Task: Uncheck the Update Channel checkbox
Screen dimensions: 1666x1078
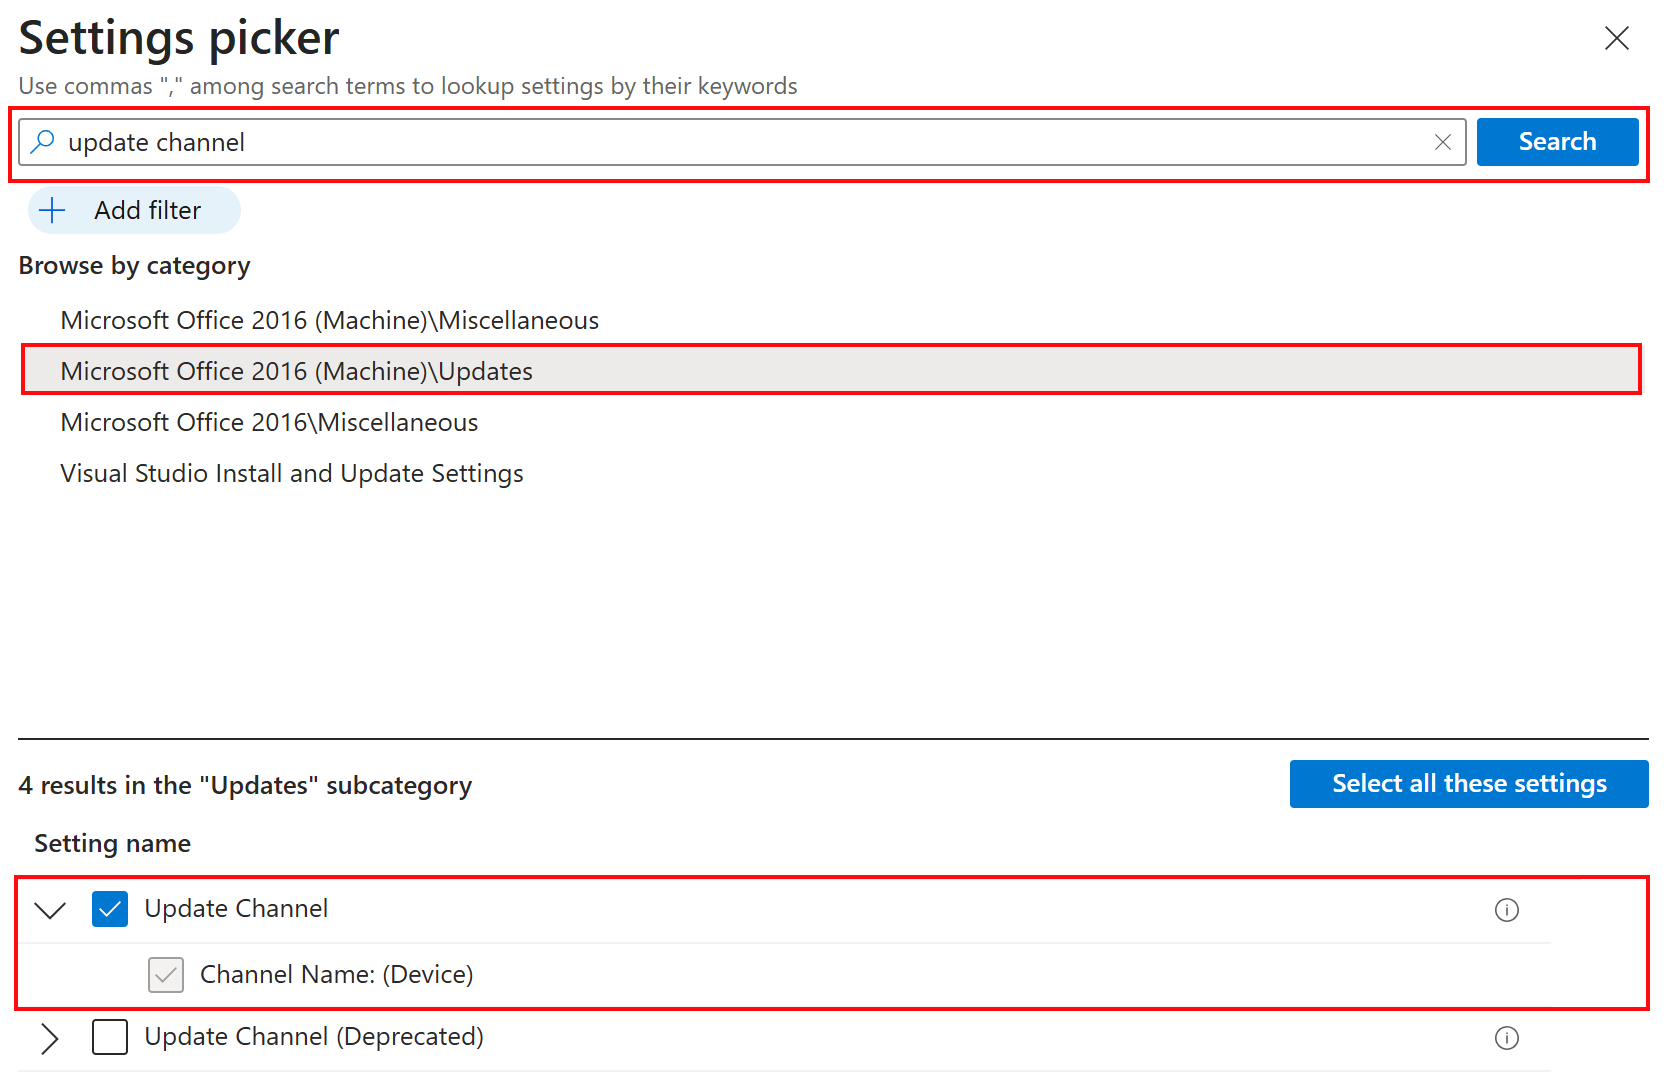Action: [110, 909]
